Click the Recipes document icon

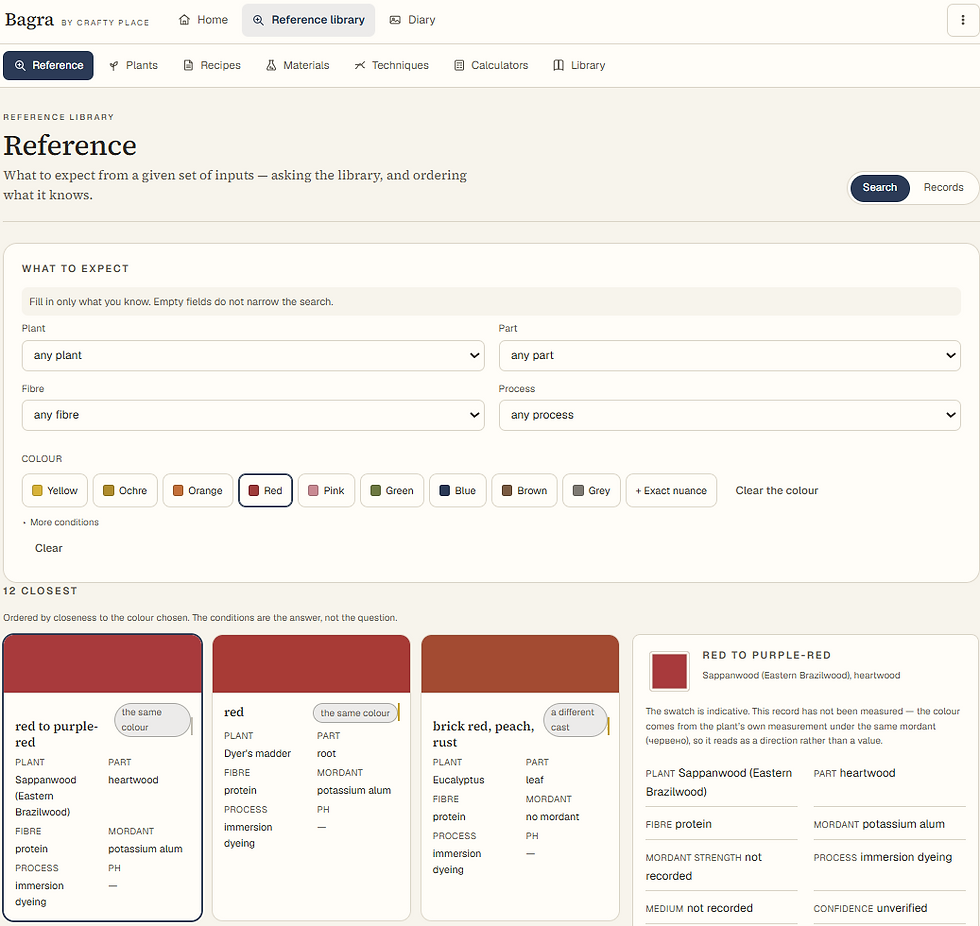(188, 66)
